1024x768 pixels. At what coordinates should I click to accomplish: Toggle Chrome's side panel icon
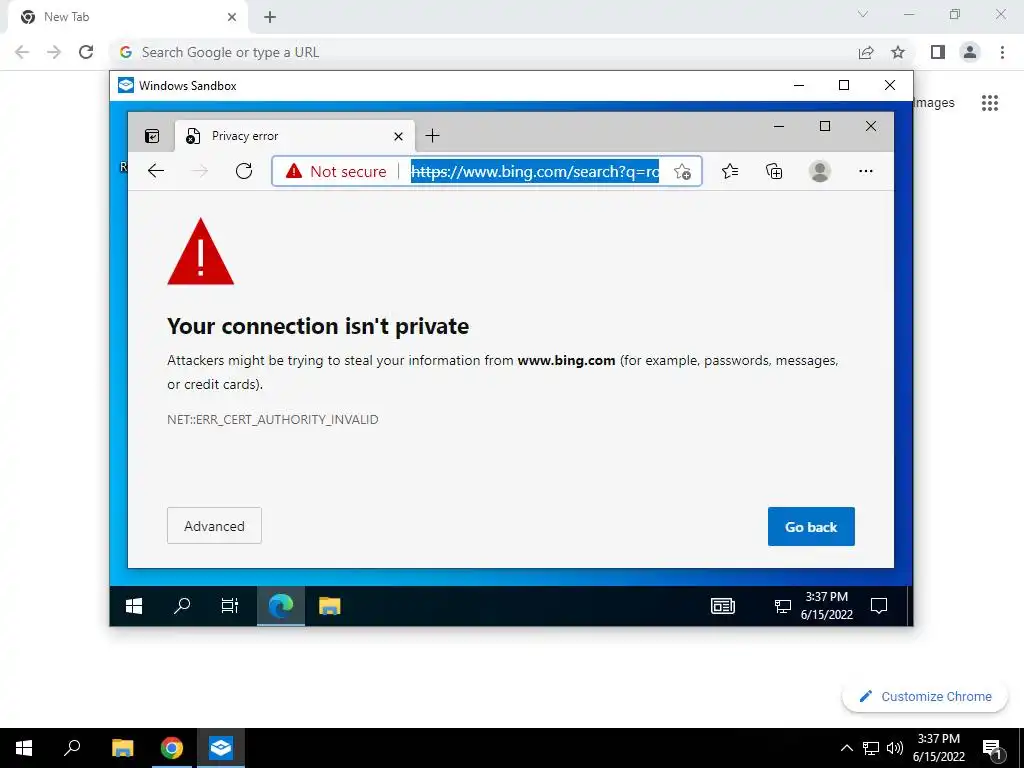click(938, 52)
